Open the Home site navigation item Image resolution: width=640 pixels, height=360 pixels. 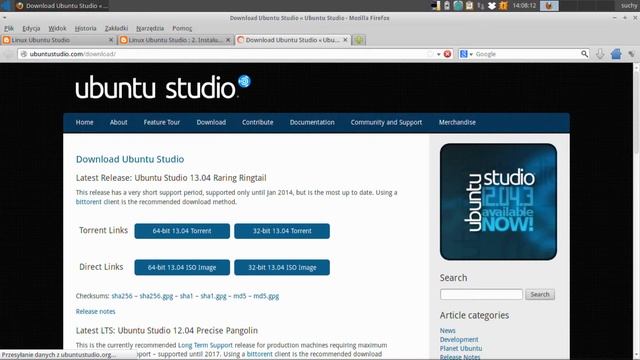click(84, 122)
